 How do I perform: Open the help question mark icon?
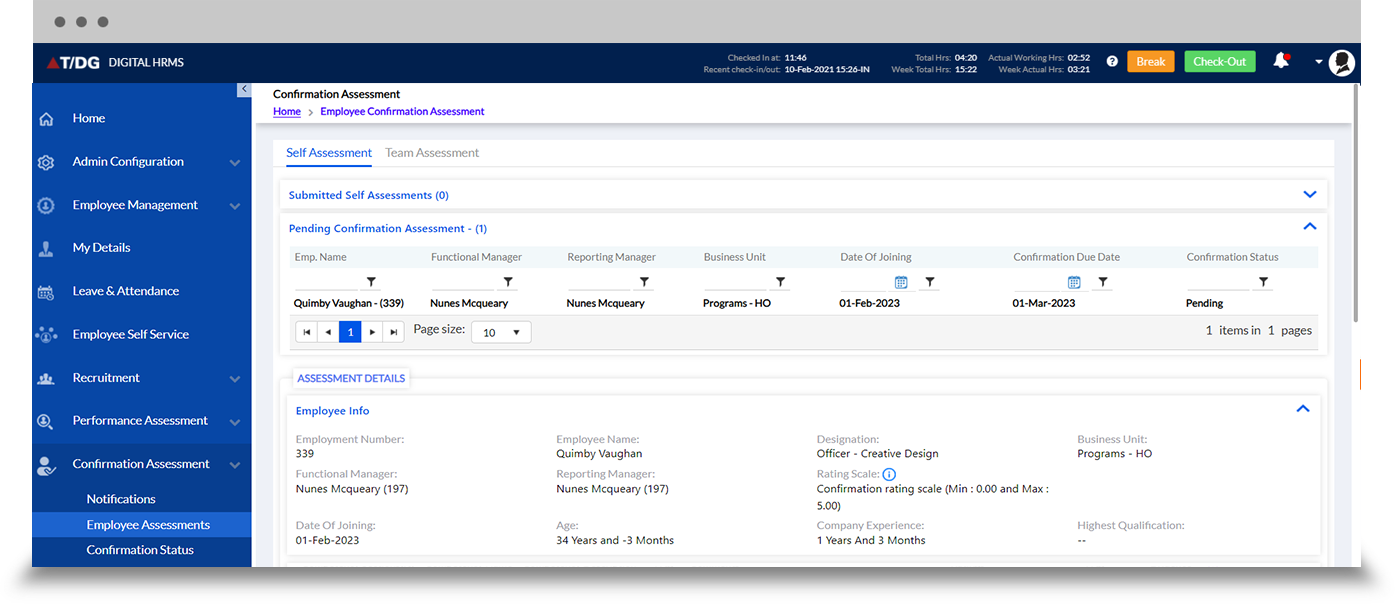[x=1112, y=62]
